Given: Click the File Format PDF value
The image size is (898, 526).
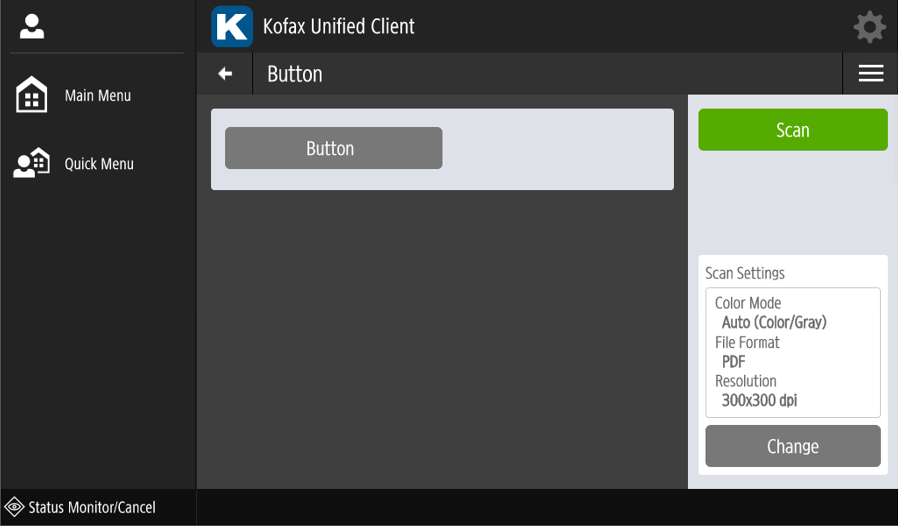Looking at the screenshot, I should tap(733, 362).
